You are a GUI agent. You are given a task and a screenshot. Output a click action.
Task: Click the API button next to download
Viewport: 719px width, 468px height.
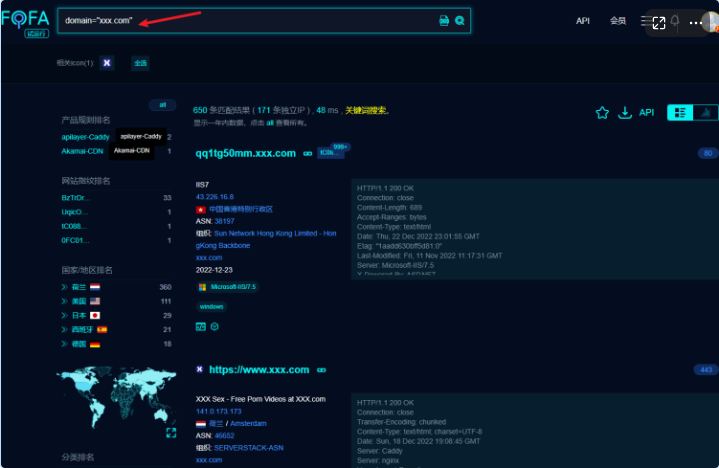(x=647, y=112)
